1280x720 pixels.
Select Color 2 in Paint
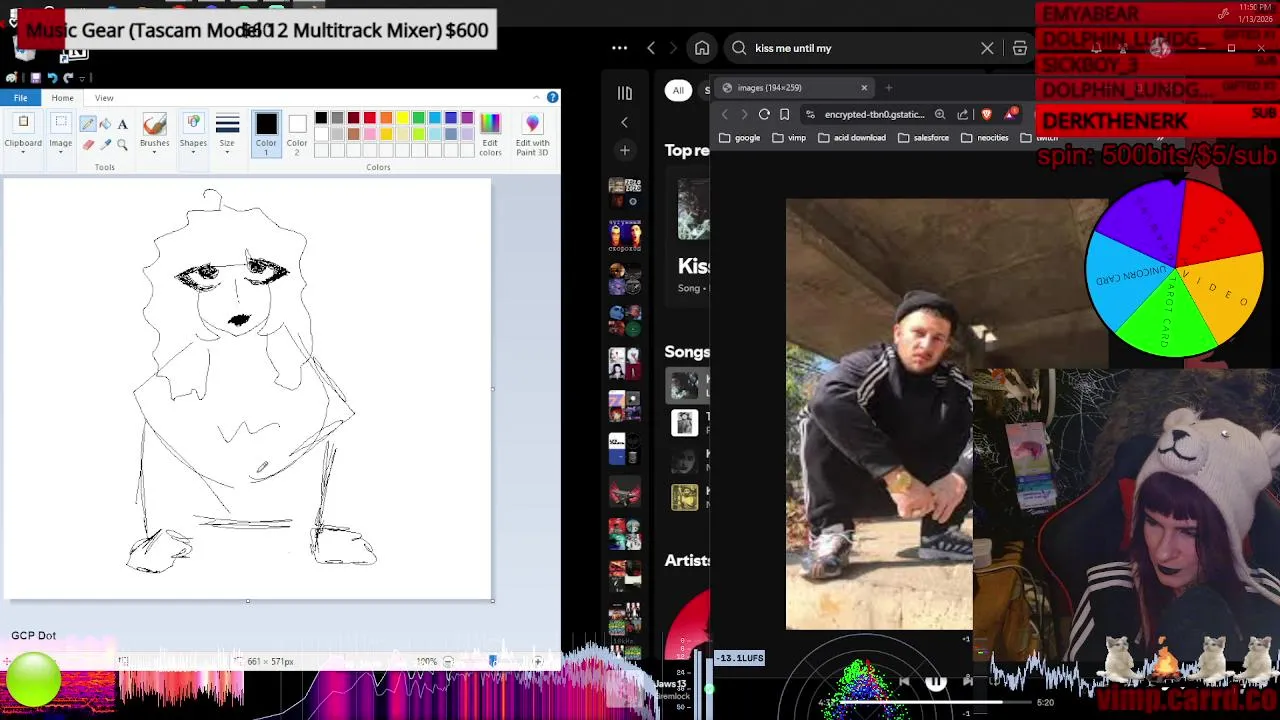click(x=297, y=133)
